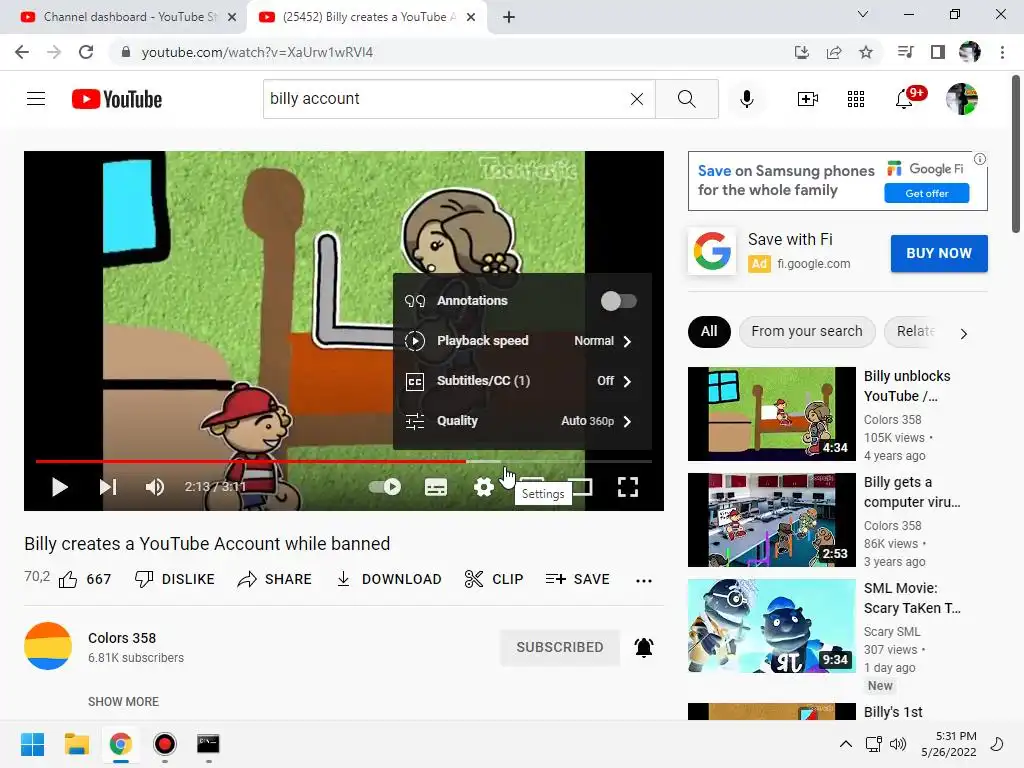The image size is (1024, 768).
Task: Search with your voice microphone
Action: coord(746,99)
